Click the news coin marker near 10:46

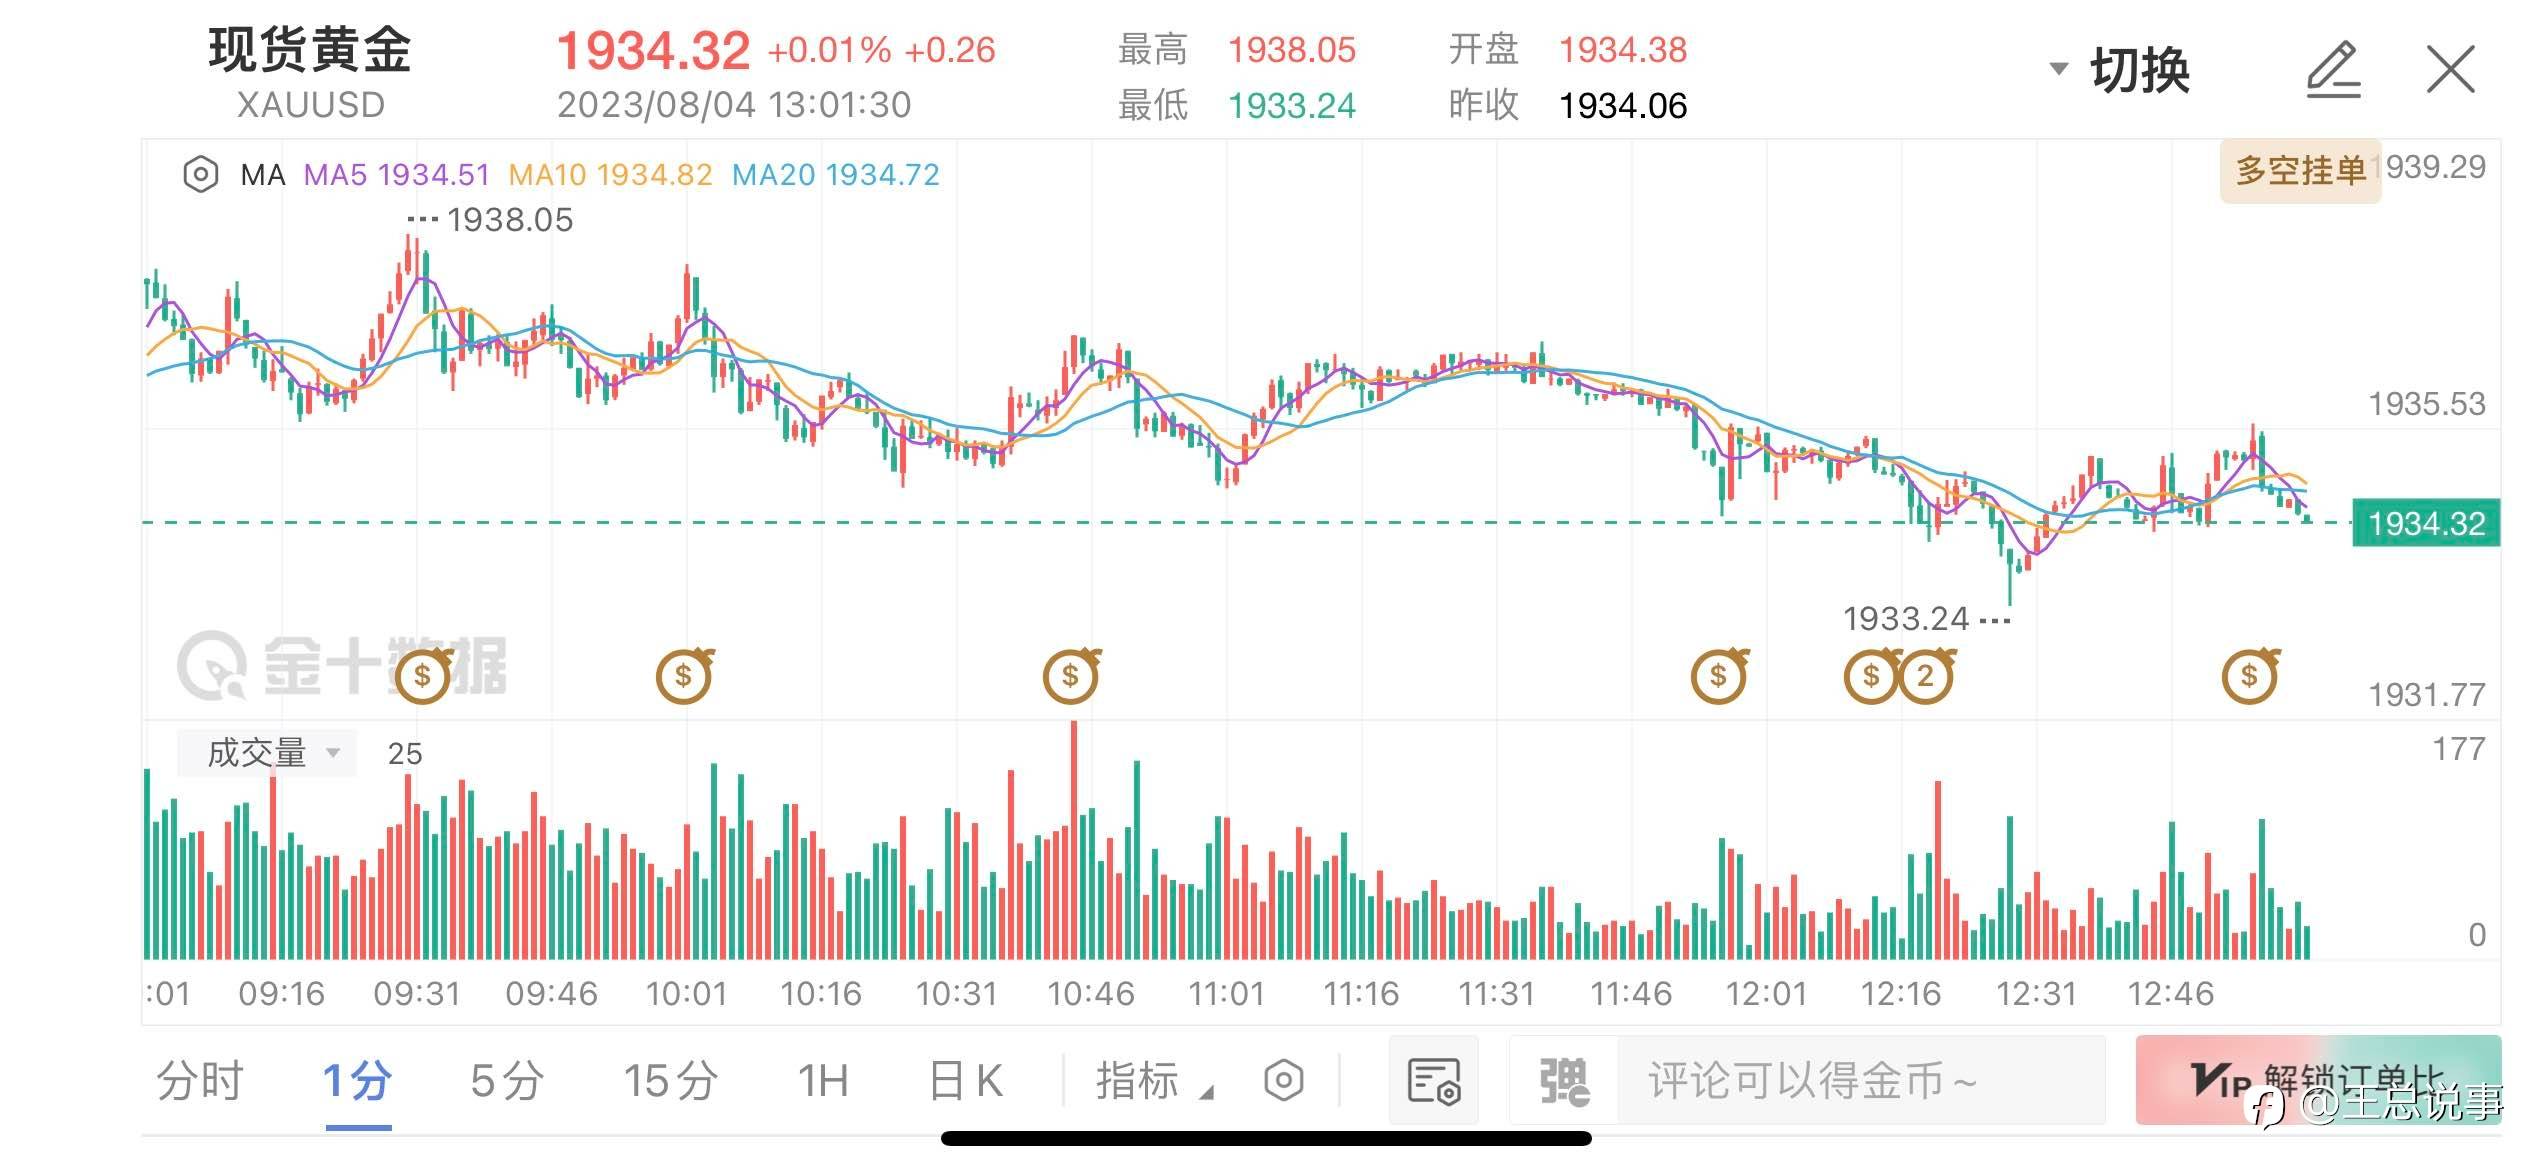coord(1070,676)
